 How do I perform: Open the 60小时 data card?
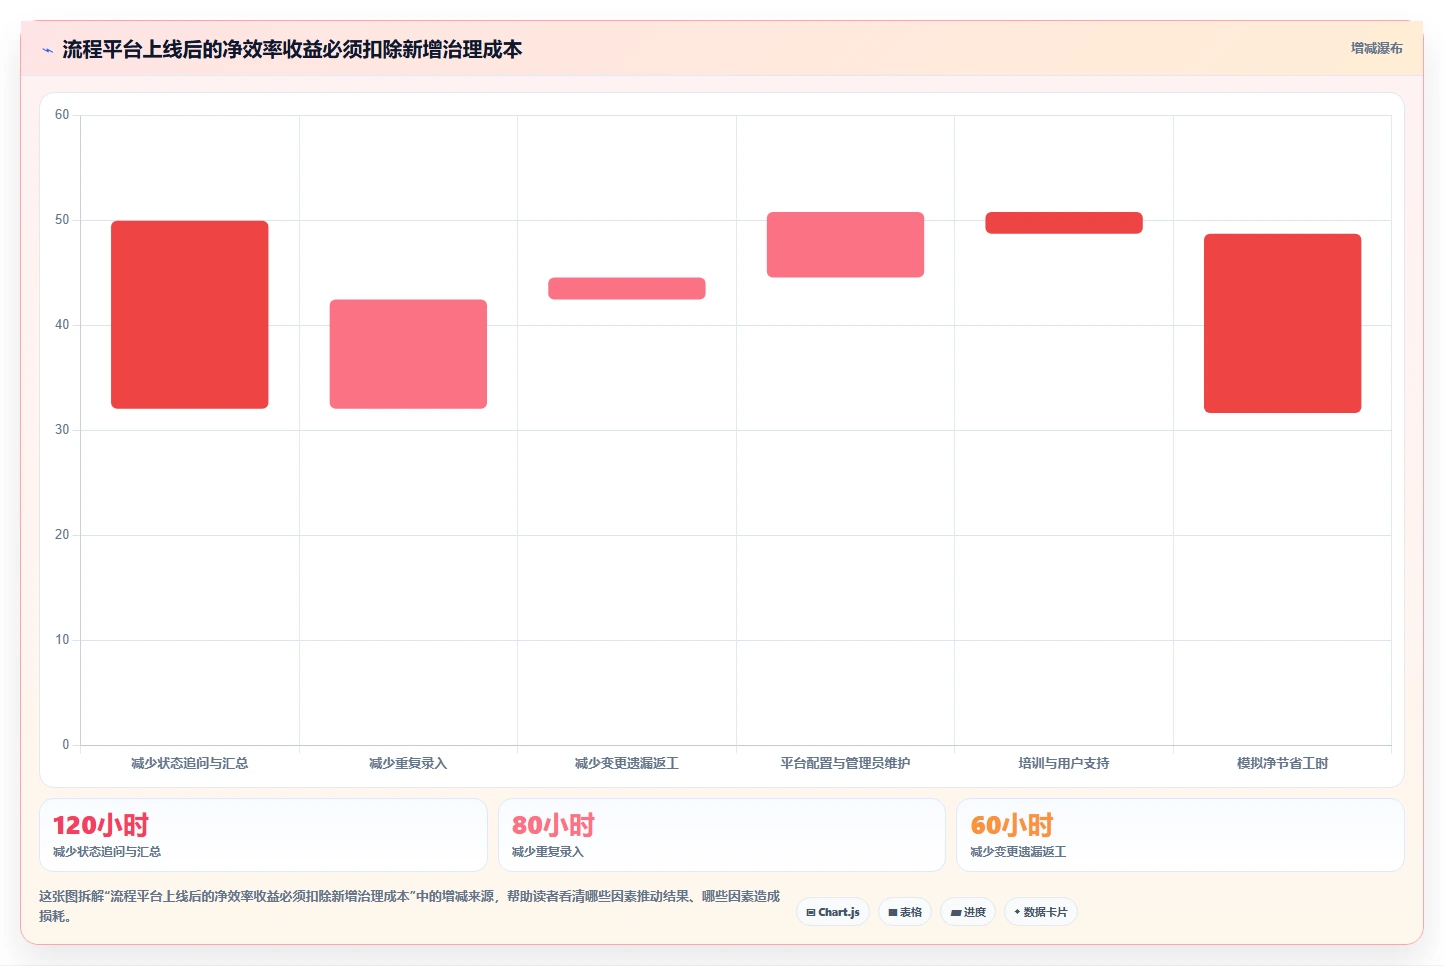pos(1180,835)
